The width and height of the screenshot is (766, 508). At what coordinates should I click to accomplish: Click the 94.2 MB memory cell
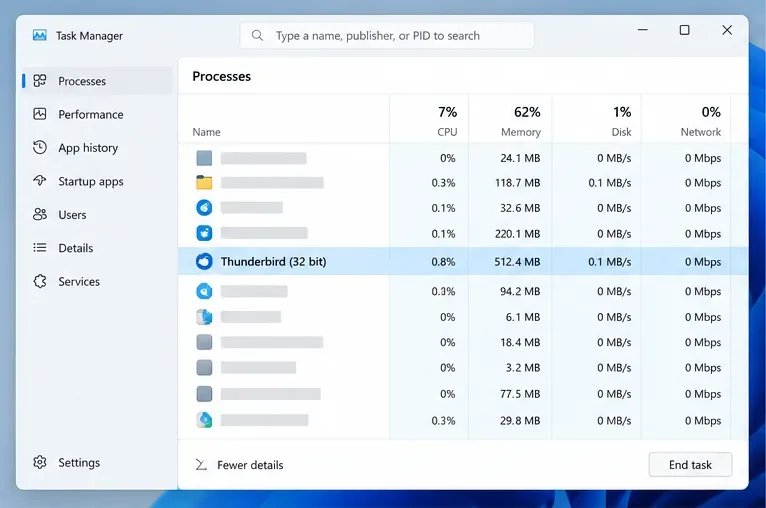[520, 292]
